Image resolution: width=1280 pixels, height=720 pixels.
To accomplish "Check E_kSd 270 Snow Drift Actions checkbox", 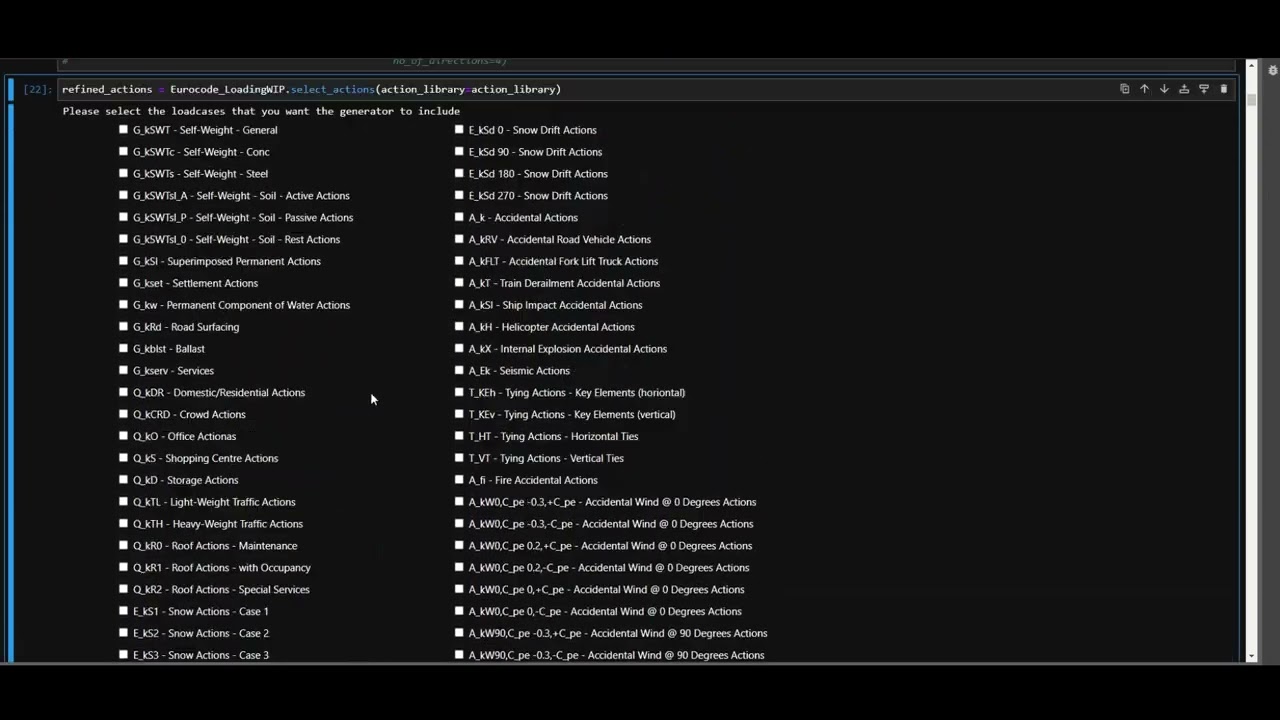I will tap(459, 195).
